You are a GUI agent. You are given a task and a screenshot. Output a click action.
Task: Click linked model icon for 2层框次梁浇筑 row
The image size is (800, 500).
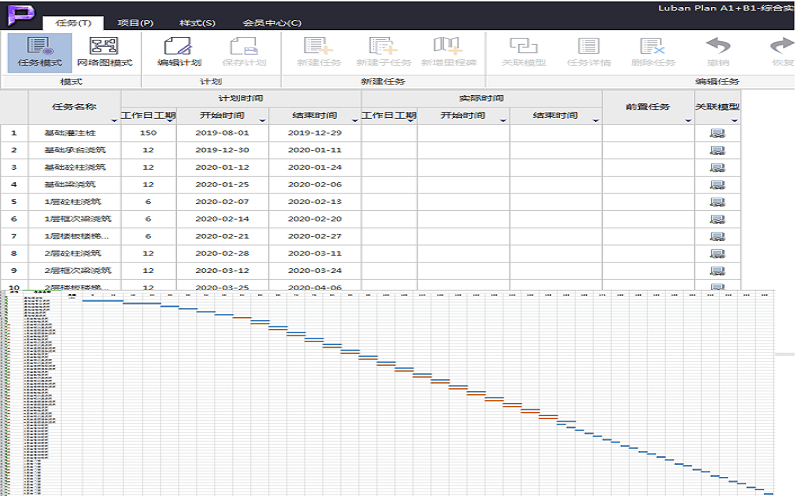pos(717,271)
